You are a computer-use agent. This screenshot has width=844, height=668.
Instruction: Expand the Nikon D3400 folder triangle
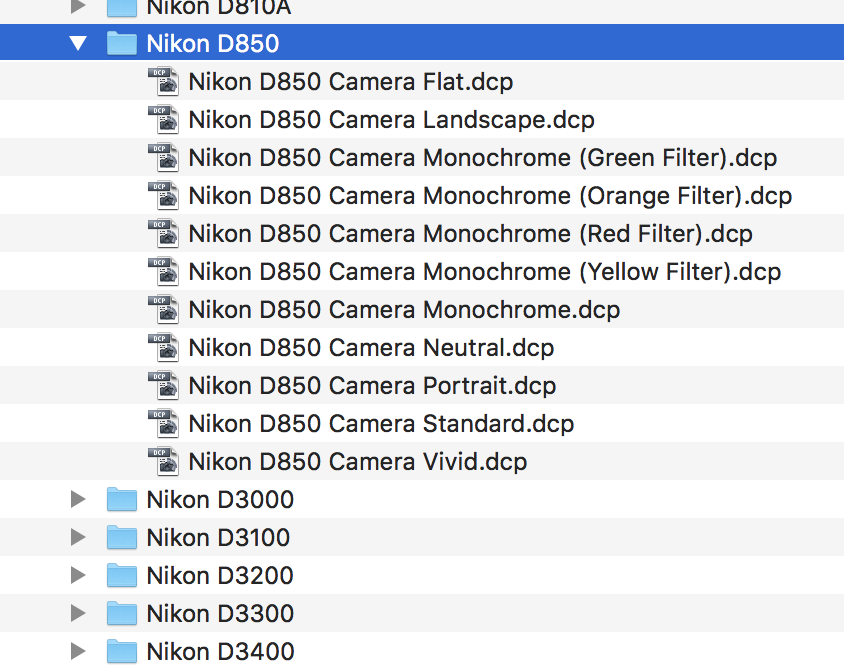click(x=79, y=651)
